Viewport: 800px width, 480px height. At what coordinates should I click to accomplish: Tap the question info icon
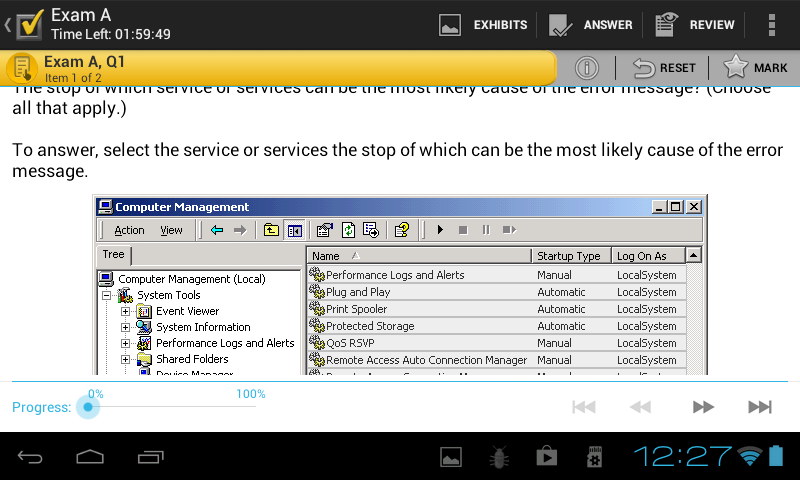point(587,68)
